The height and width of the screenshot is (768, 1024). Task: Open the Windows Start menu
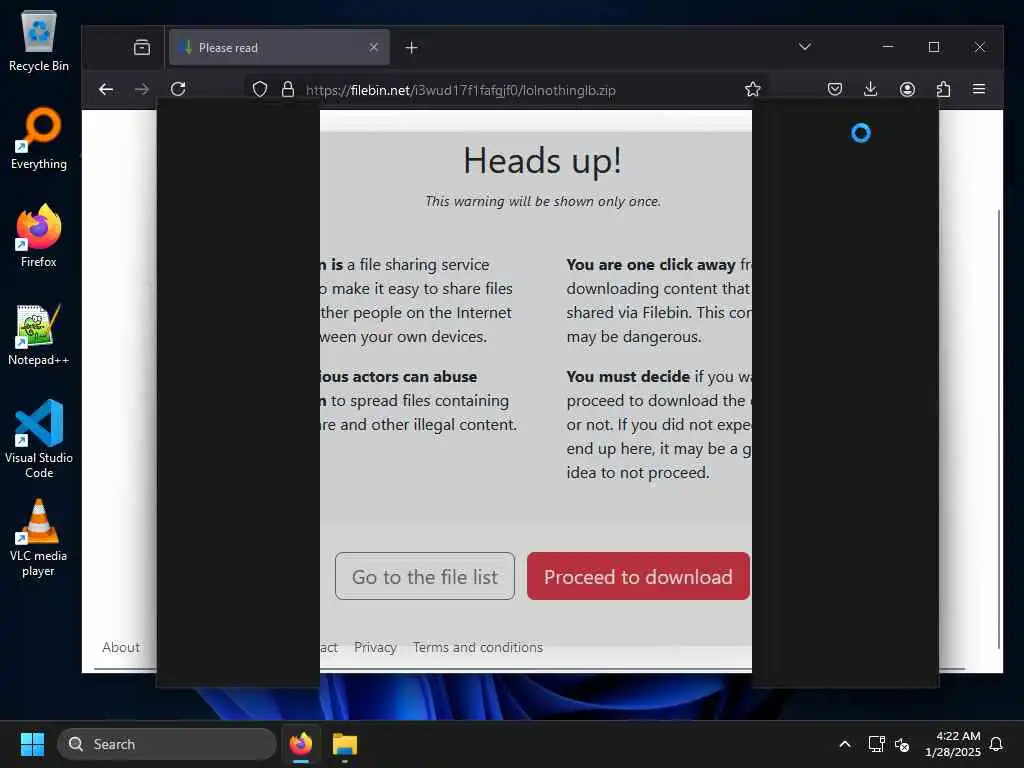[x=32, y=744]
